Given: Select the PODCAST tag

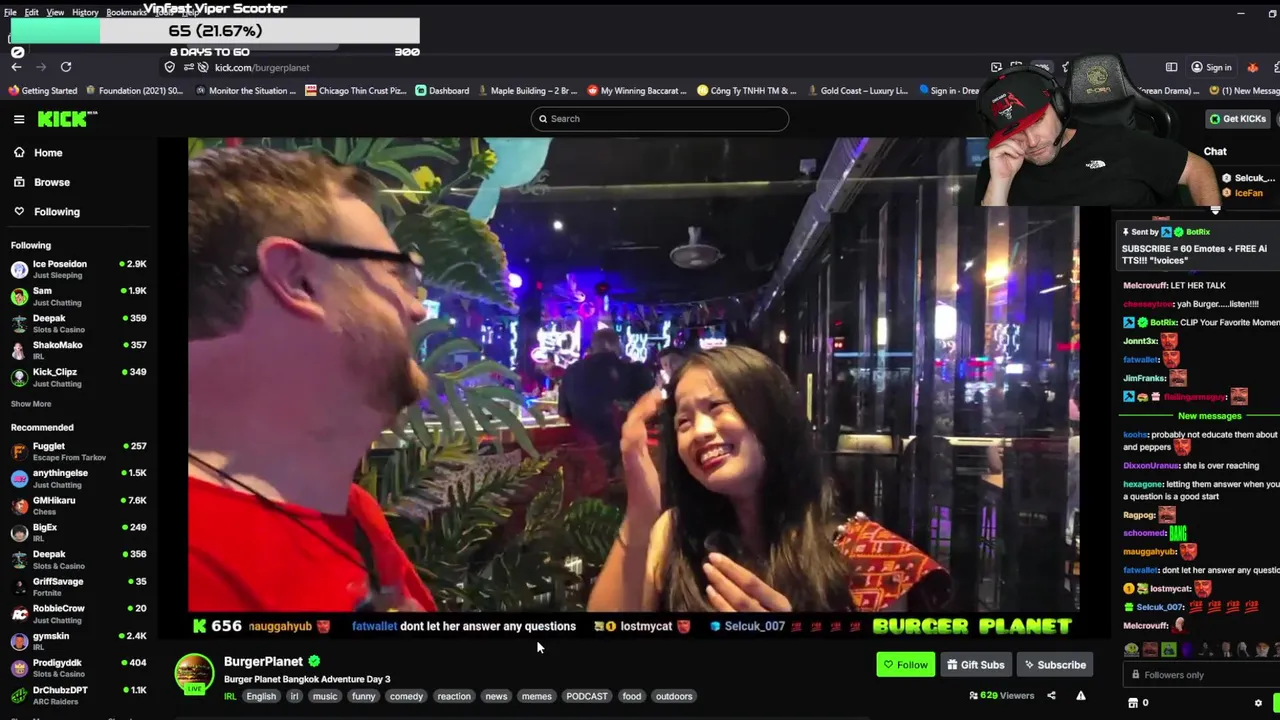Looking at the screenshot, I should (x=587, y=697).
